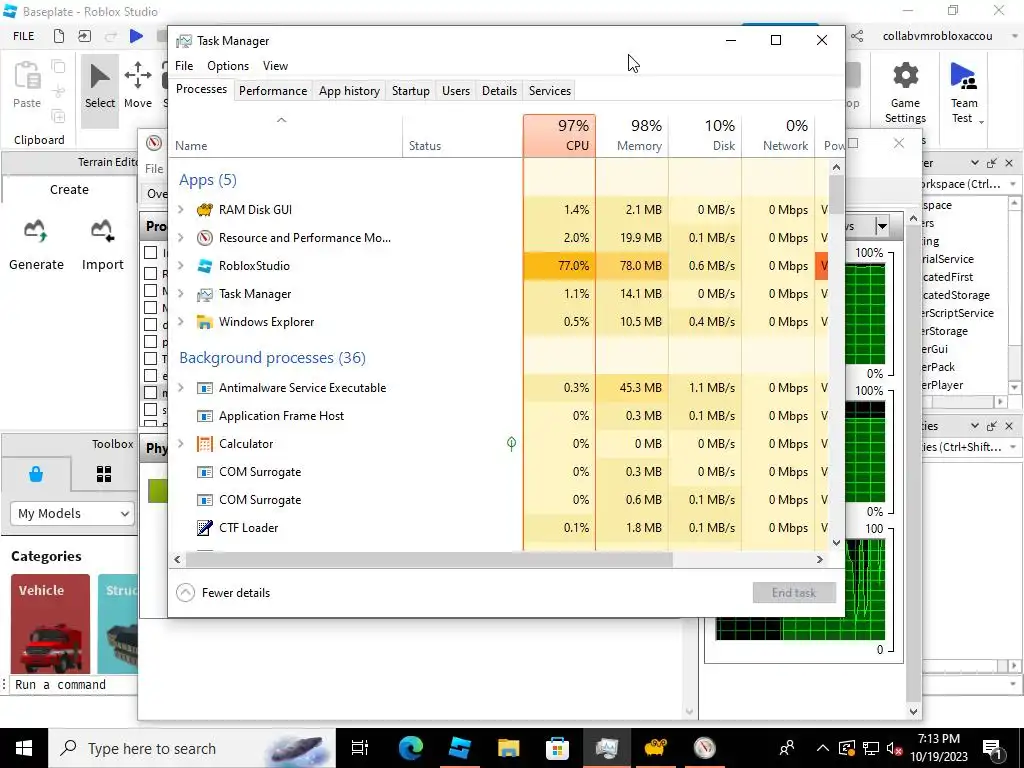Screen dimensions: 1024x768
Task: Switch to the Services tab
Action: (550, 91)
